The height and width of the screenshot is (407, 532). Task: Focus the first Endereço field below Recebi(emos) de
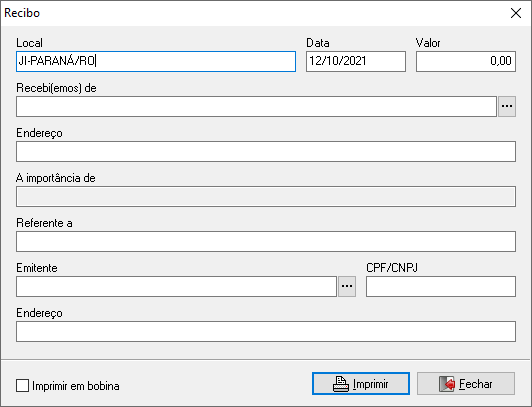tap(266, 152)
